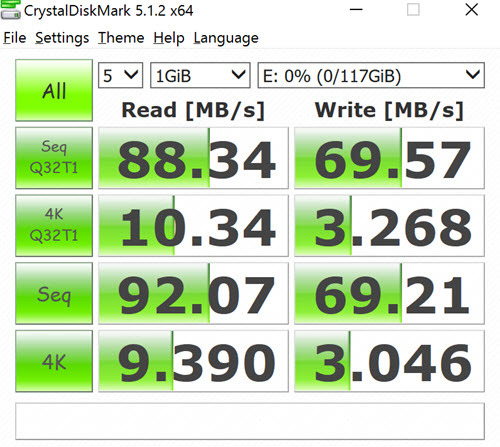This screenshot has height=447, width=500.
Task: Click the CrystalDiskMark app icon in title bar
Action: tap(10, 10)
